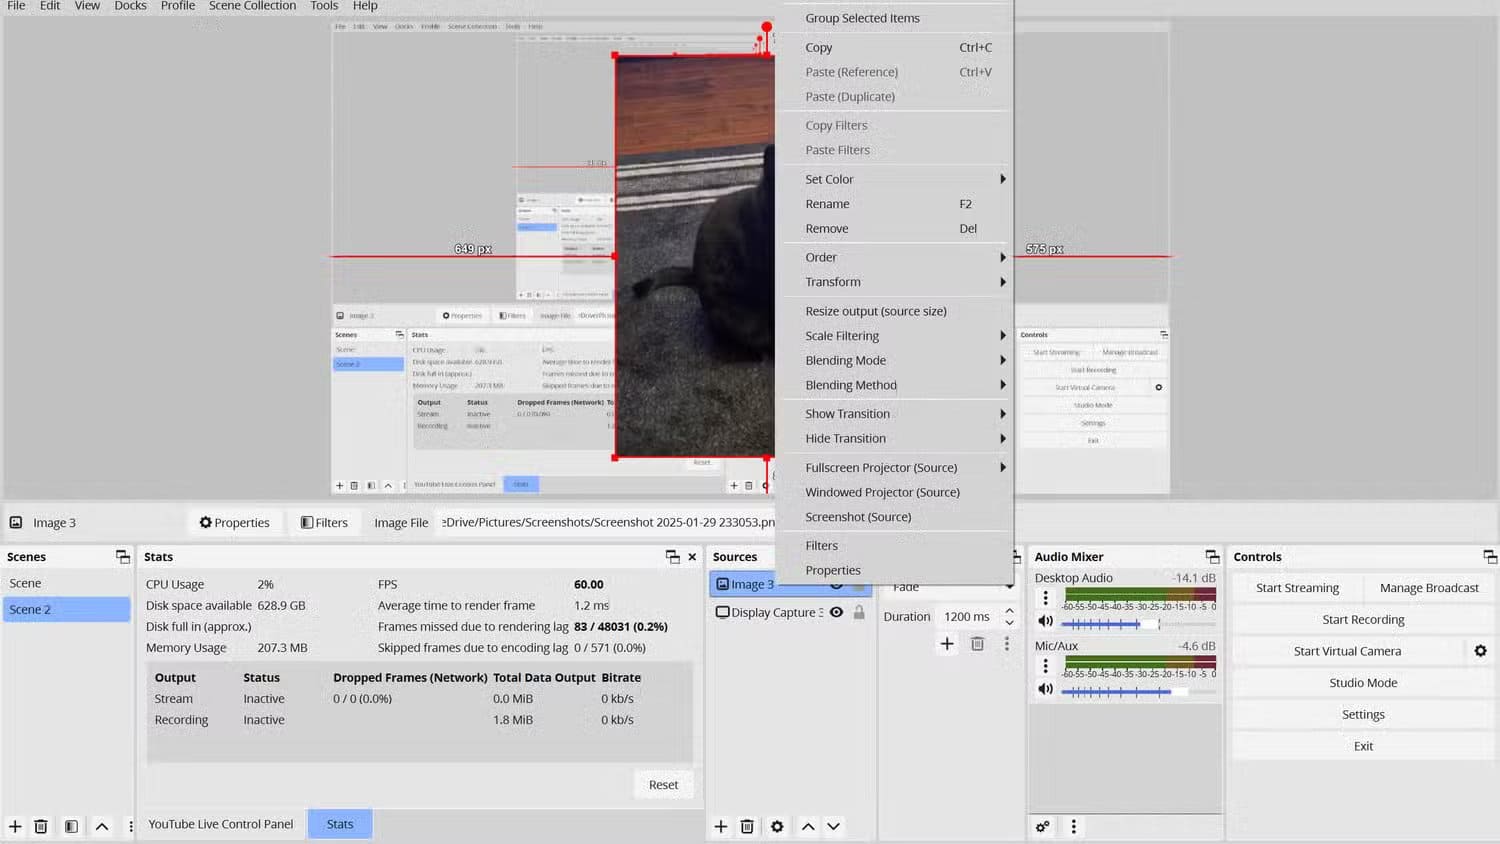
Task: Open Mic/Aux options three-dot menu
Action: (x=1046, y=665)
